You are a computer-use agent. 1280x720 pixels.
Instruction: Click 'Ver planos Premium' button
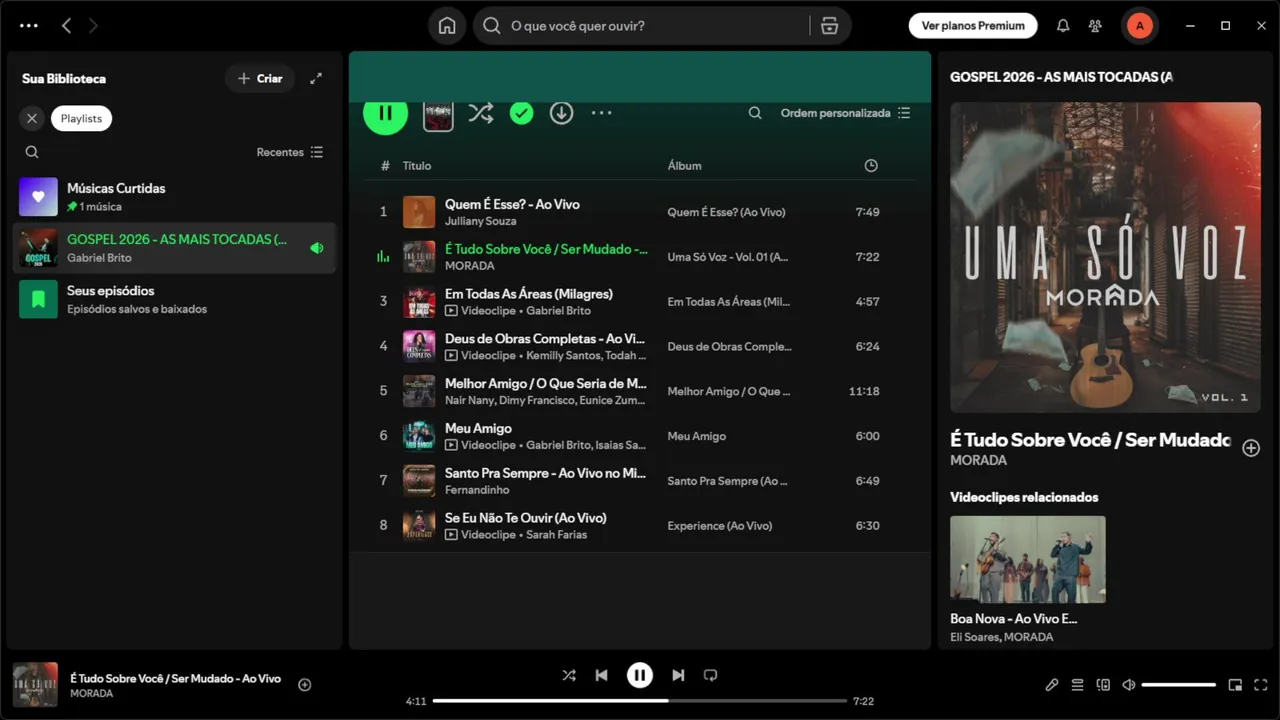(973, 26)
